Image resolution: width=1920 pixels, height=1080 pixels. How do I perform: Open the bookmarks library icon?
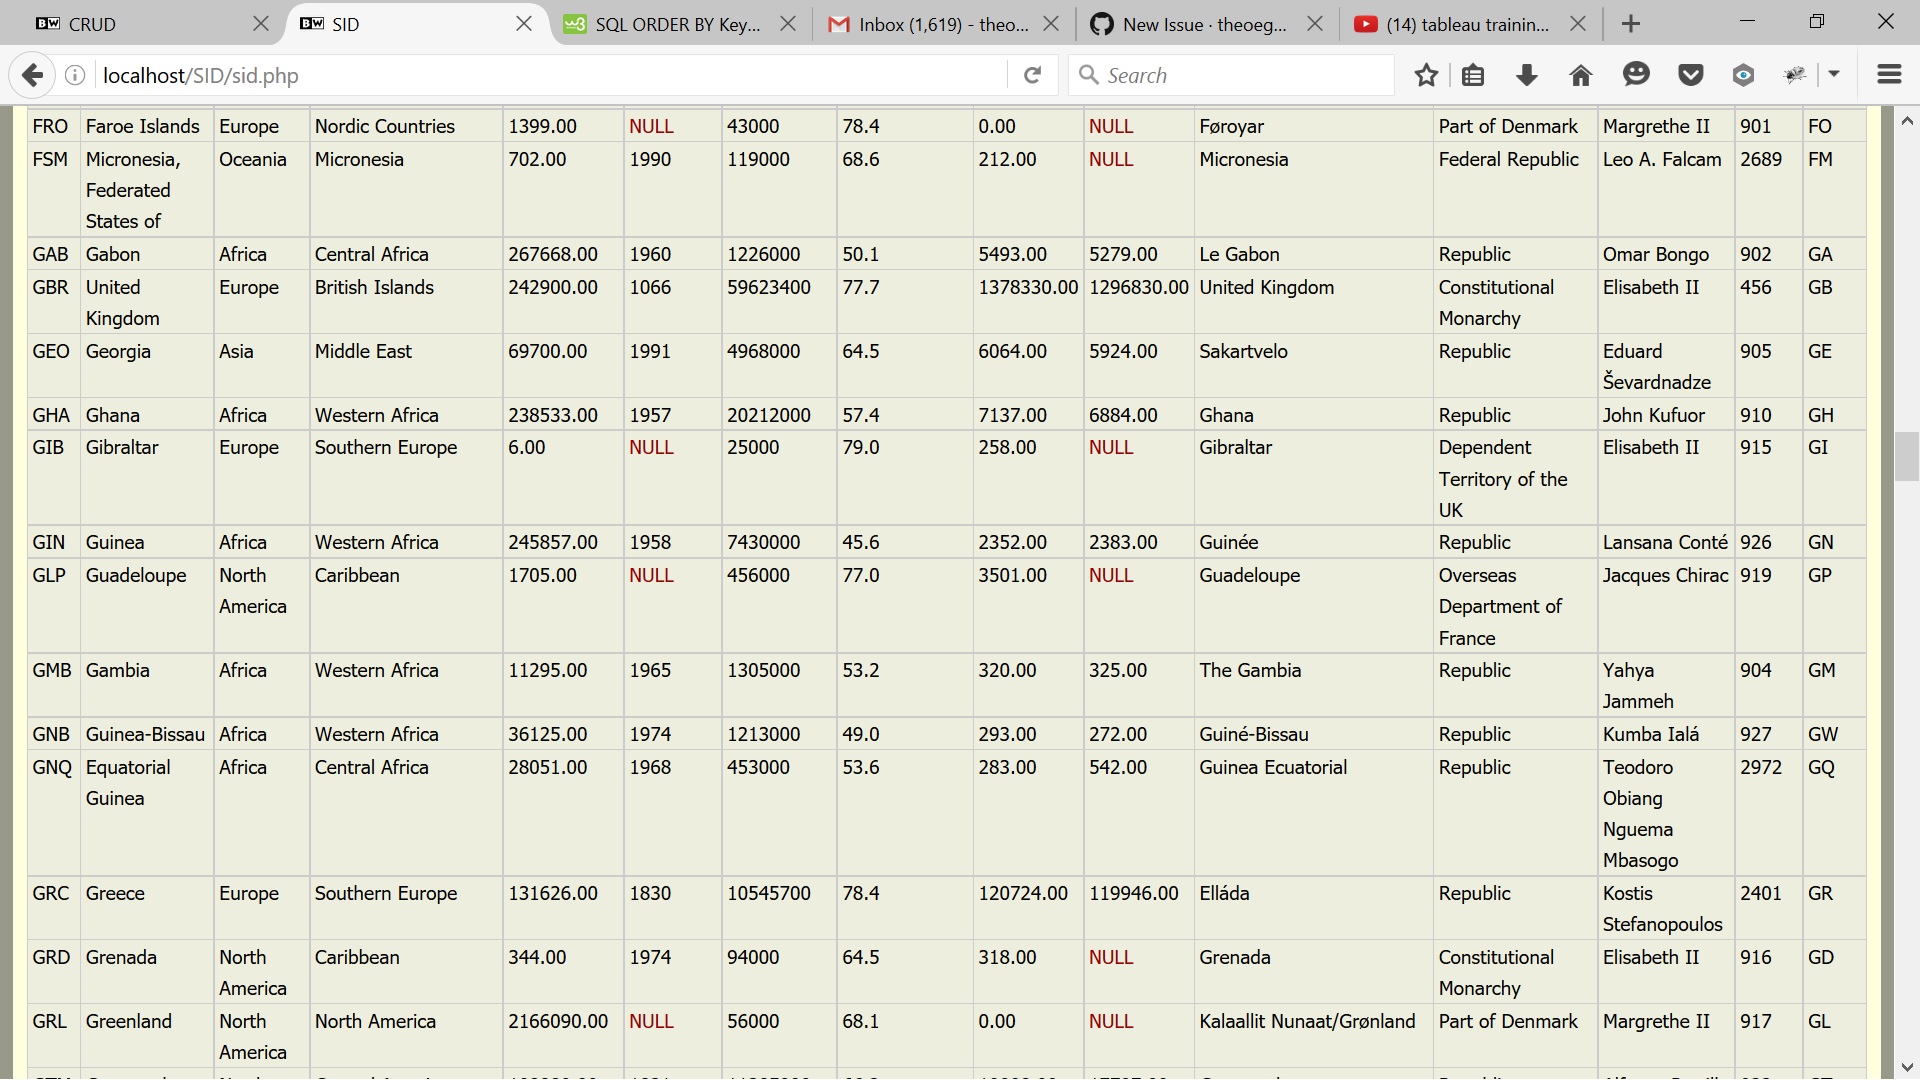1473,75
